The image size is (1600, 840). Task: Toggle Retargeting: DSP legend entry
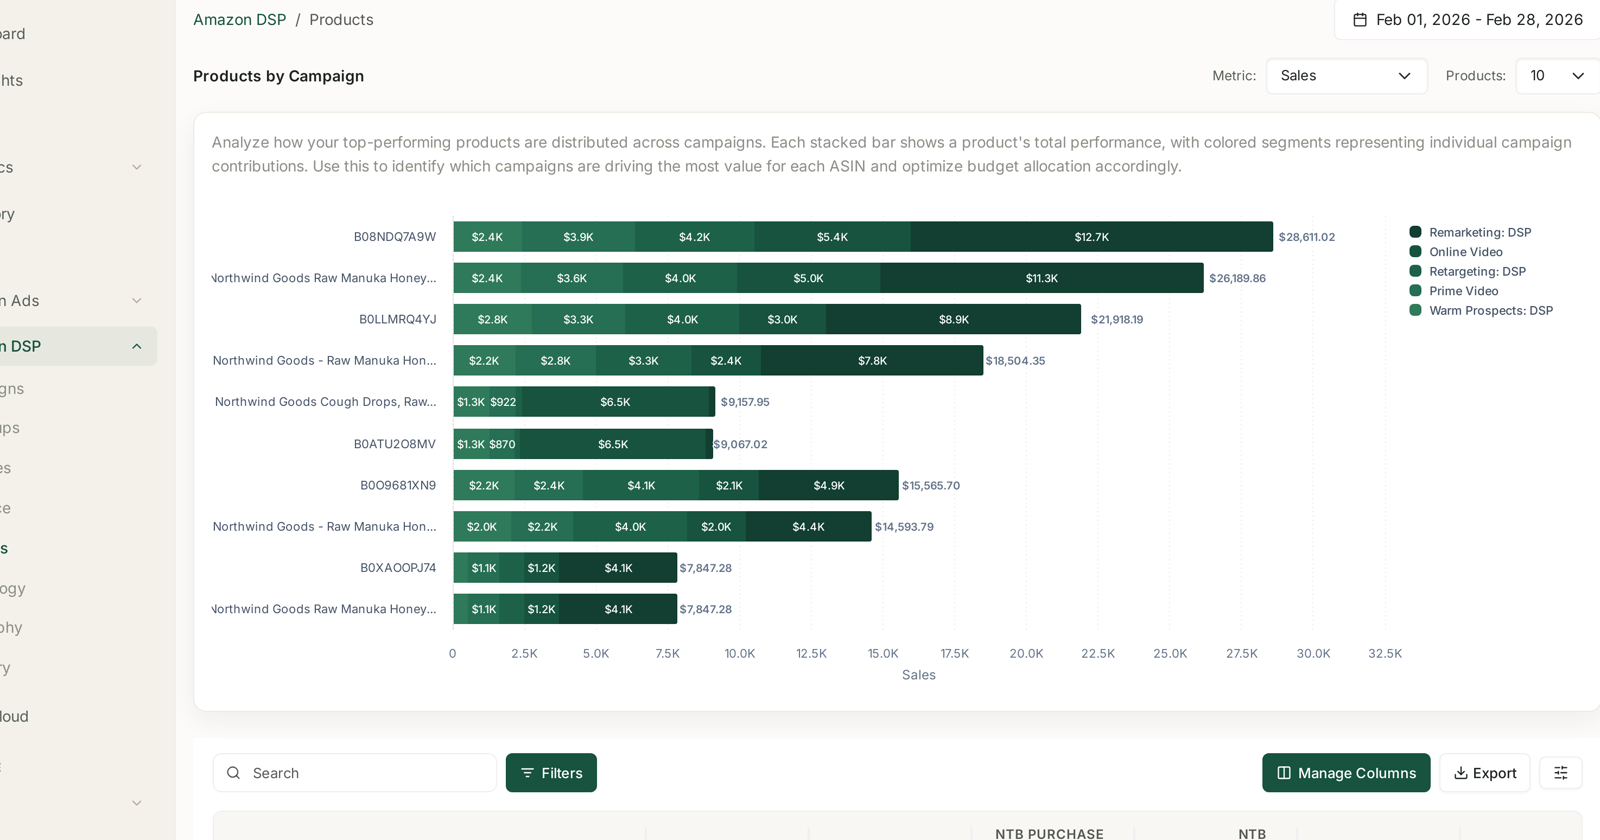pos(1468,271)
